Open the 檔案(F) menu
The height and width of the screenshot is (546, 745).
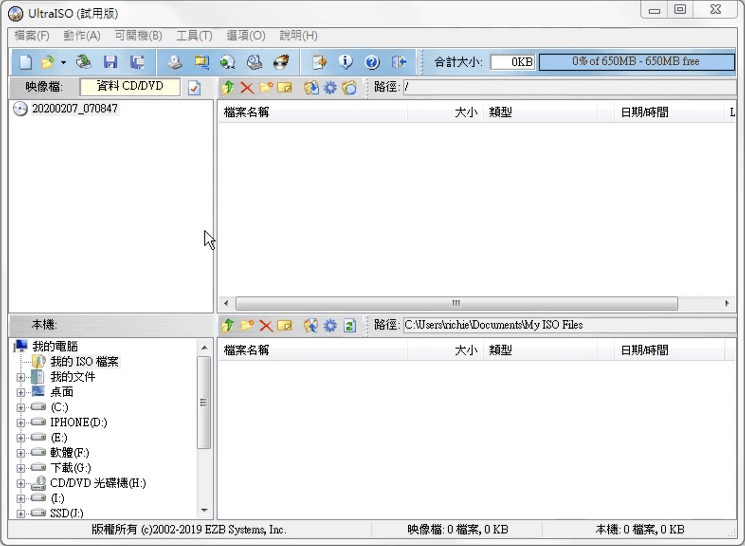[32, 36]
